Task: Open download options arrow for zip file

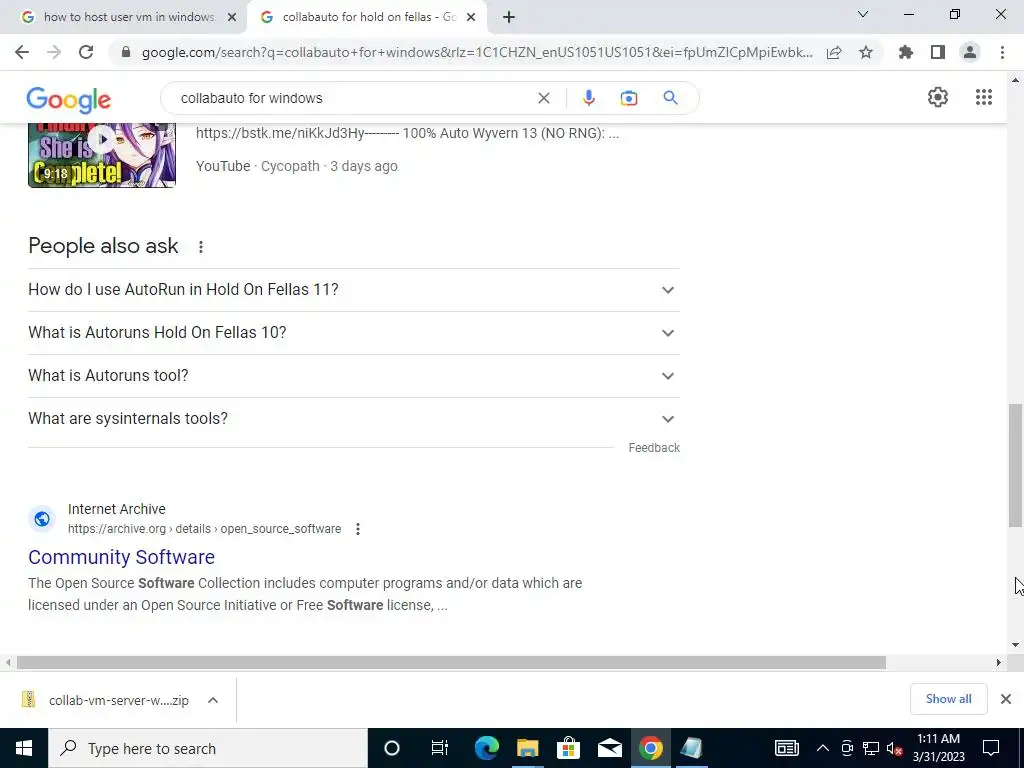Action: pos(213,700)
